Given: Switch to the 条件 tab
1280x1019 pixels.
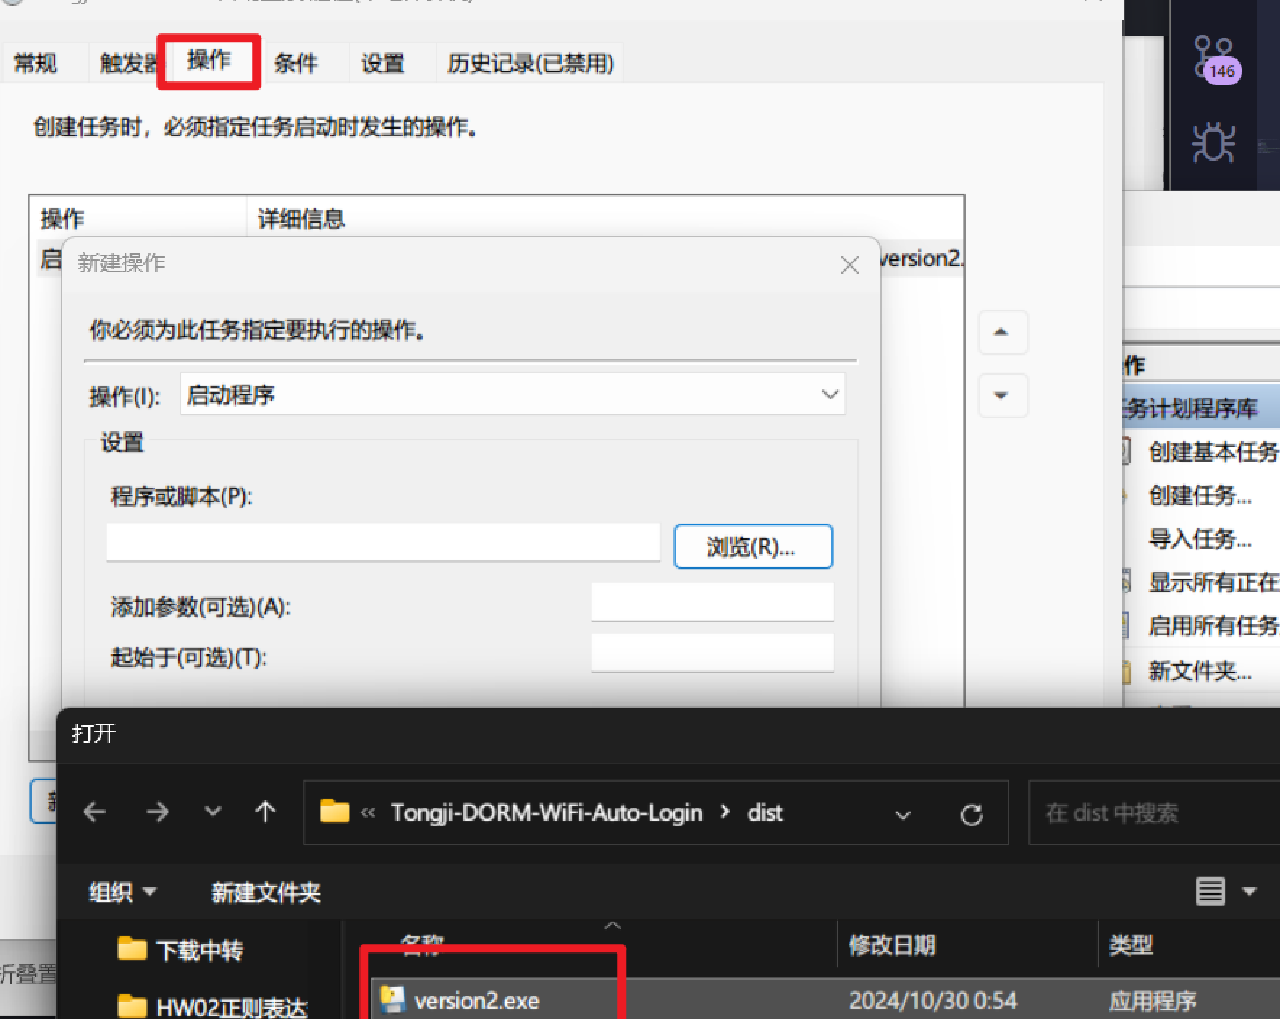Looking at the screenshot, I should pos(296,62).
